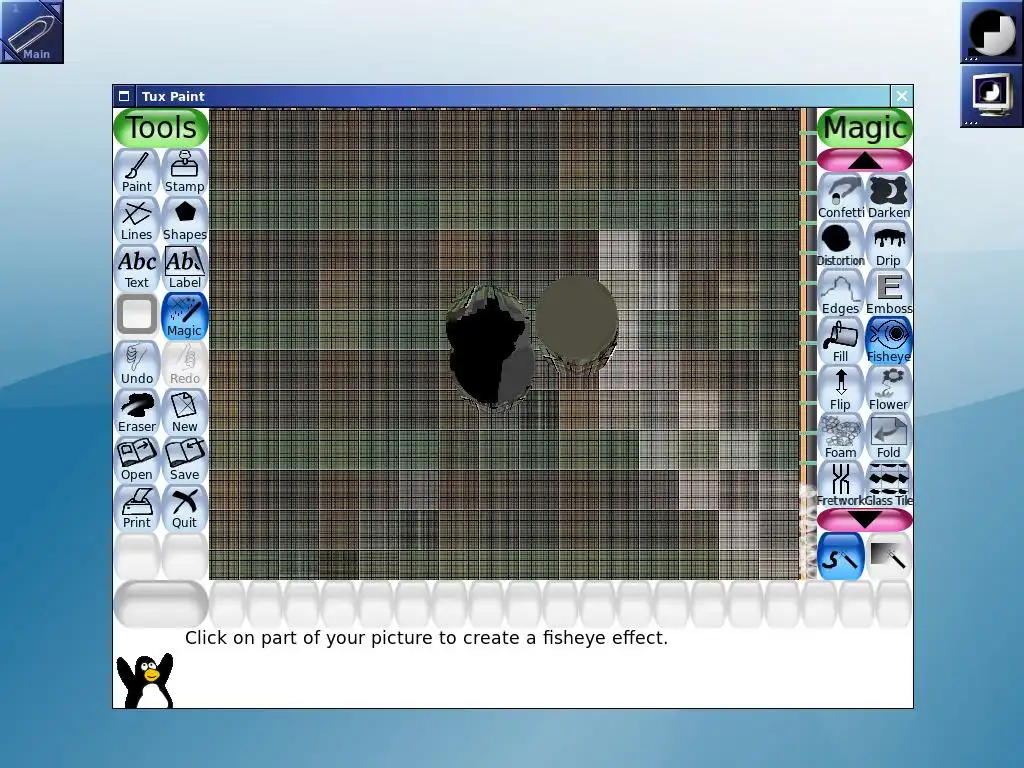Select the Text tool
This screenshot has height=768, width=1024.
pos(136,268)
